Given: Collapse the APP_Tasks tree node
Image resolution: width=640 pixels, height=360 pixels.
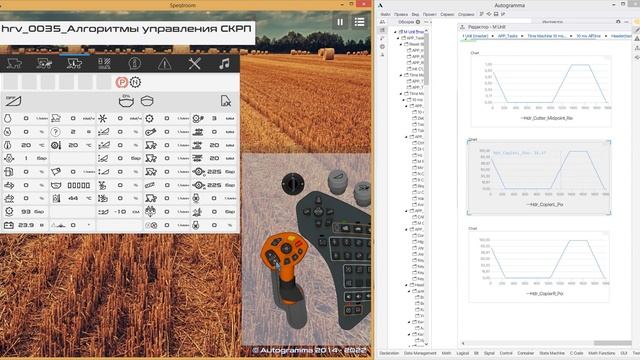Looking at the screenshot, I should coord(398,38).
